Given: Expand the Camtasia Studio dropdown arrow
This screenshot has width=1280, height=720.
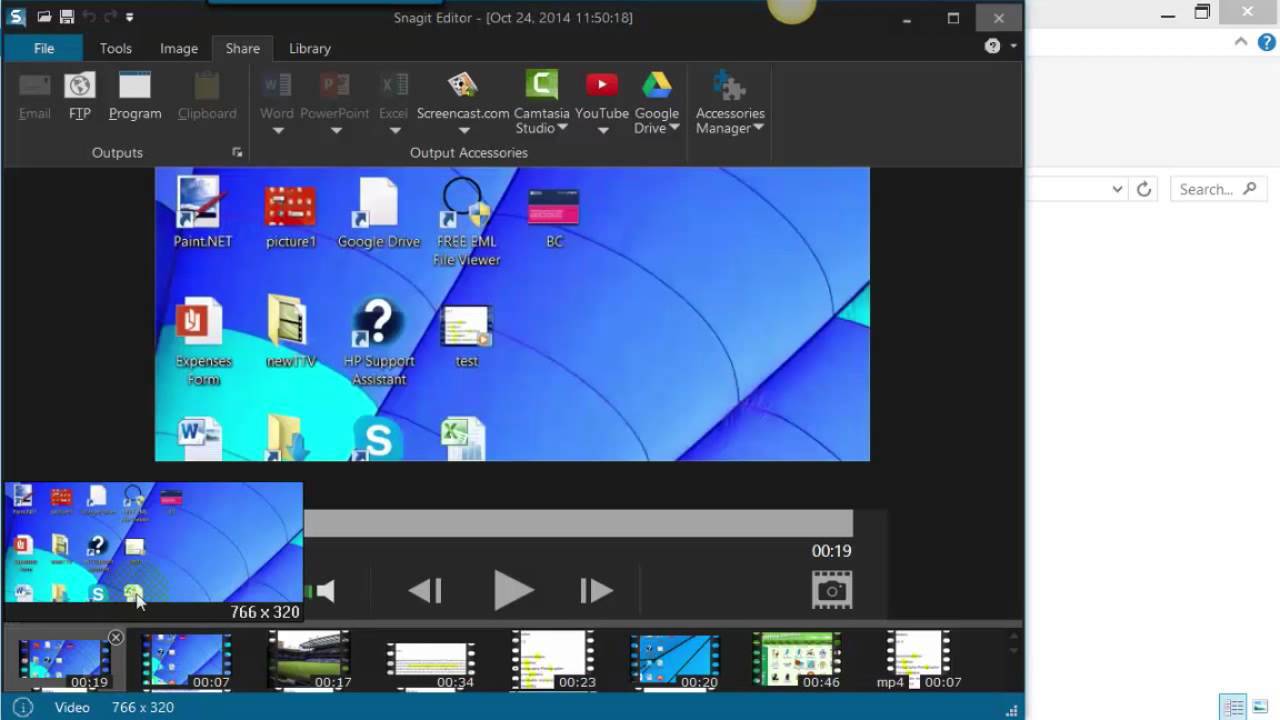Looking at the screenshot, I should 563,128.
